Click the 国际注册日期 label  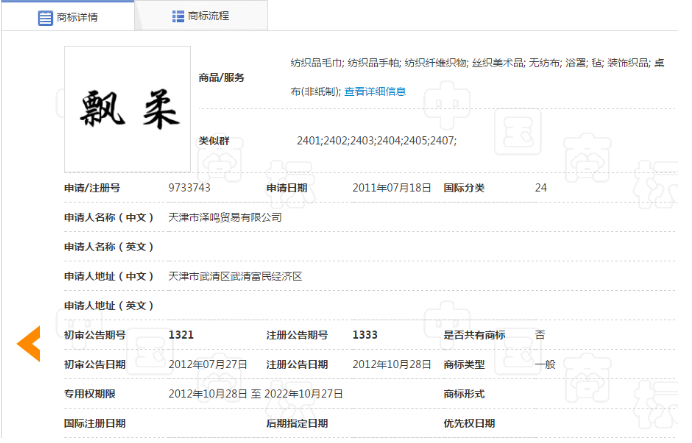point(95,424)
